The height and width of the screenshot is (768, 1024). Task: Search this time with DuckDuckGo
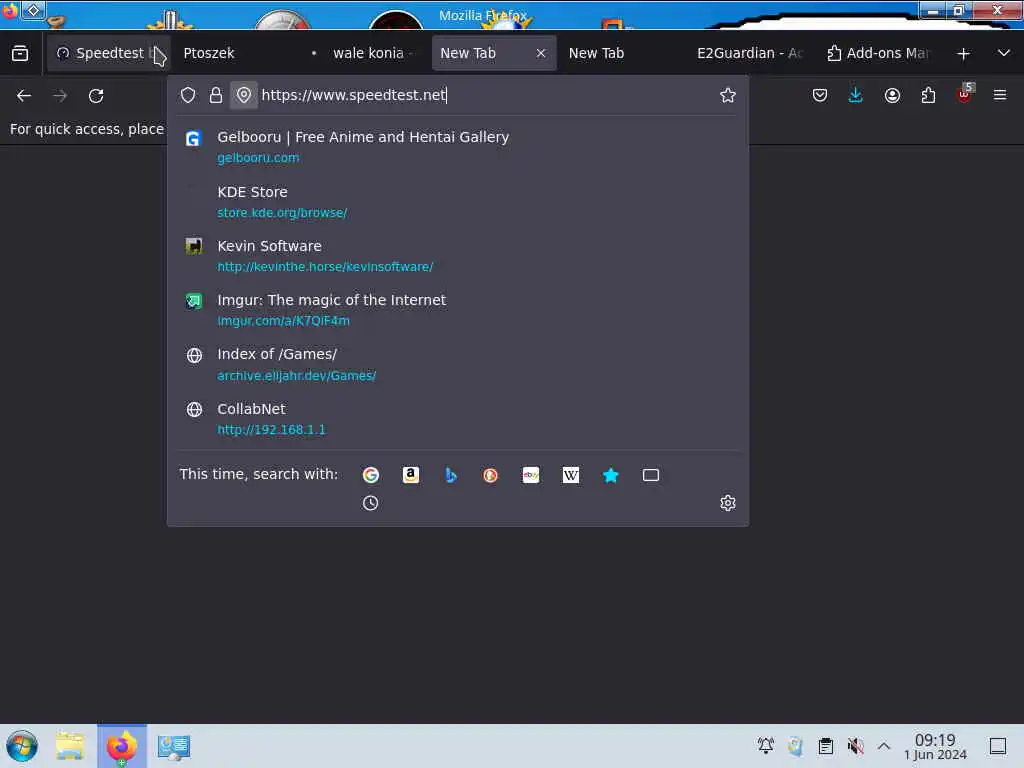tap(490, 475)
